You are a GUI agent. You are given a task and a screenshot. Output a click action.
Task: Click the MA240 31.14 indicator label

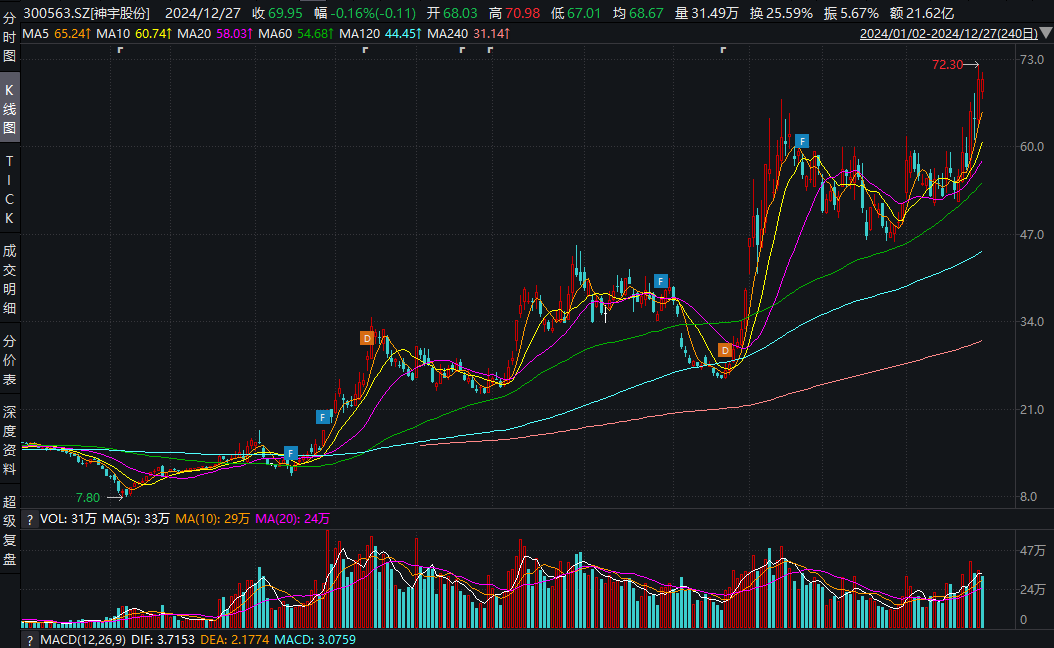coord(469,34)
